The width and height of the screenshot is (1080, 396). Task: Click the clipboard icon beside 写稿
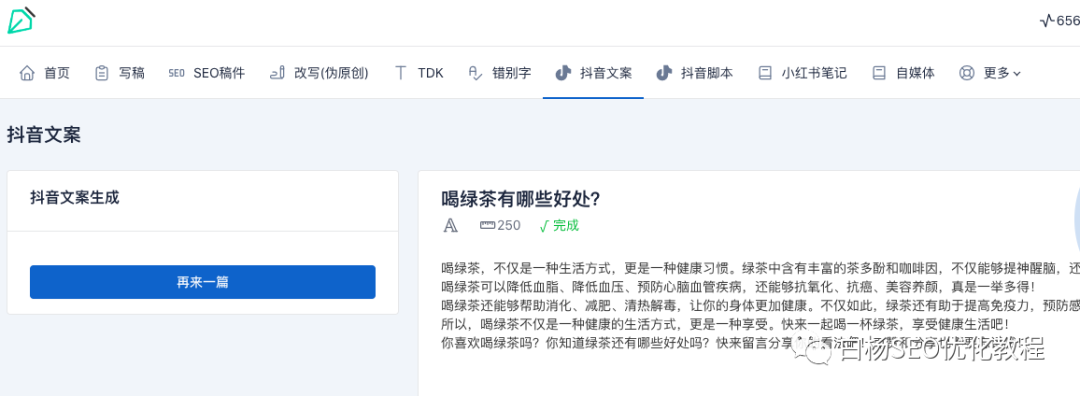point(101,73)
